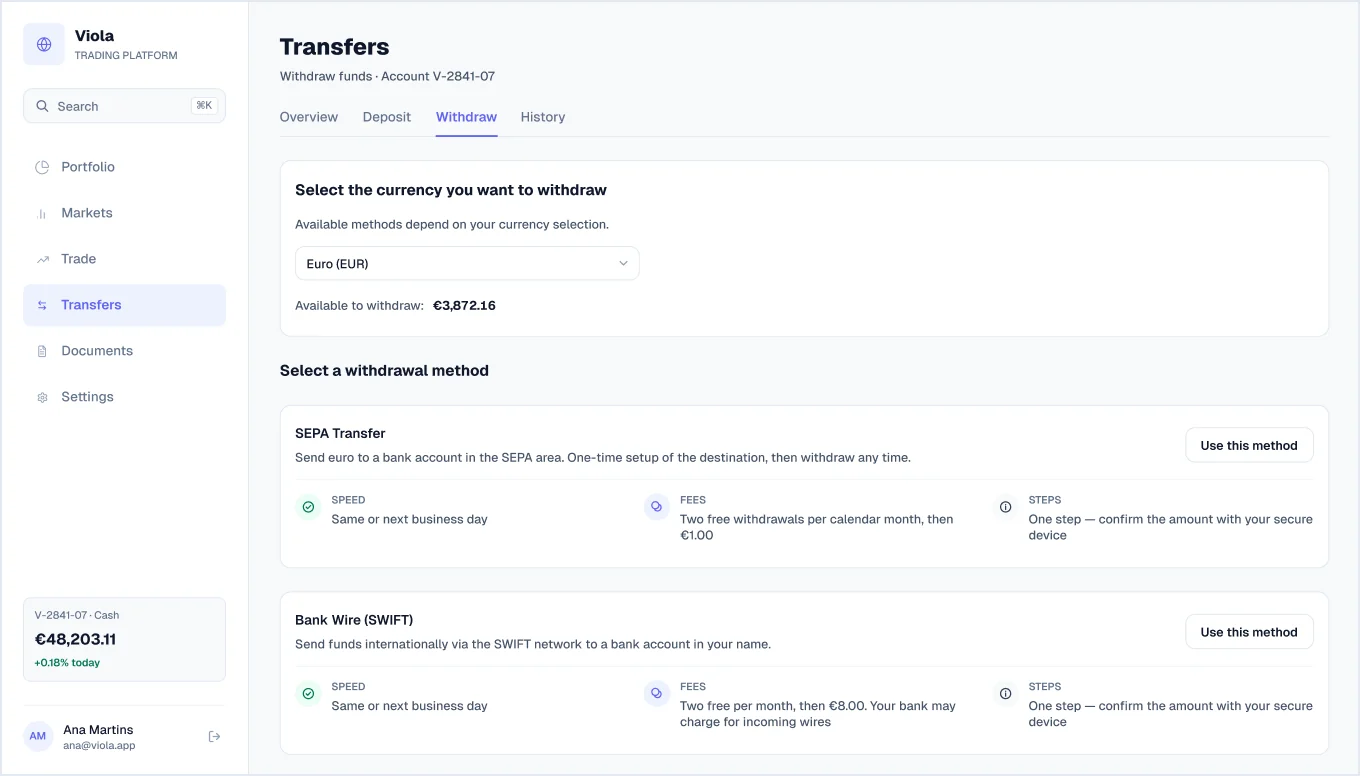The image size is (1360, 776).
Task: Switch to the Overview tab
Action: 309,117
